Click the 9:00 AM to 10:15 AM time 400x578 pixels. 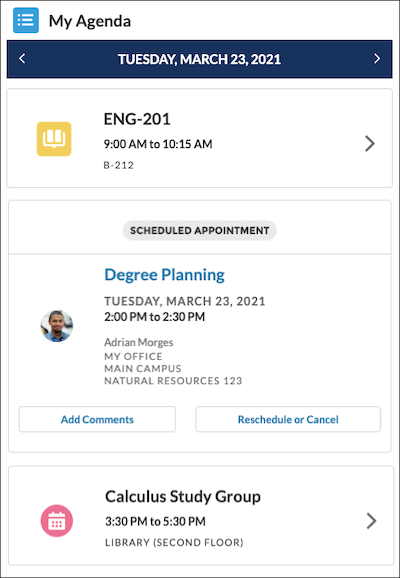click(158, 144)
